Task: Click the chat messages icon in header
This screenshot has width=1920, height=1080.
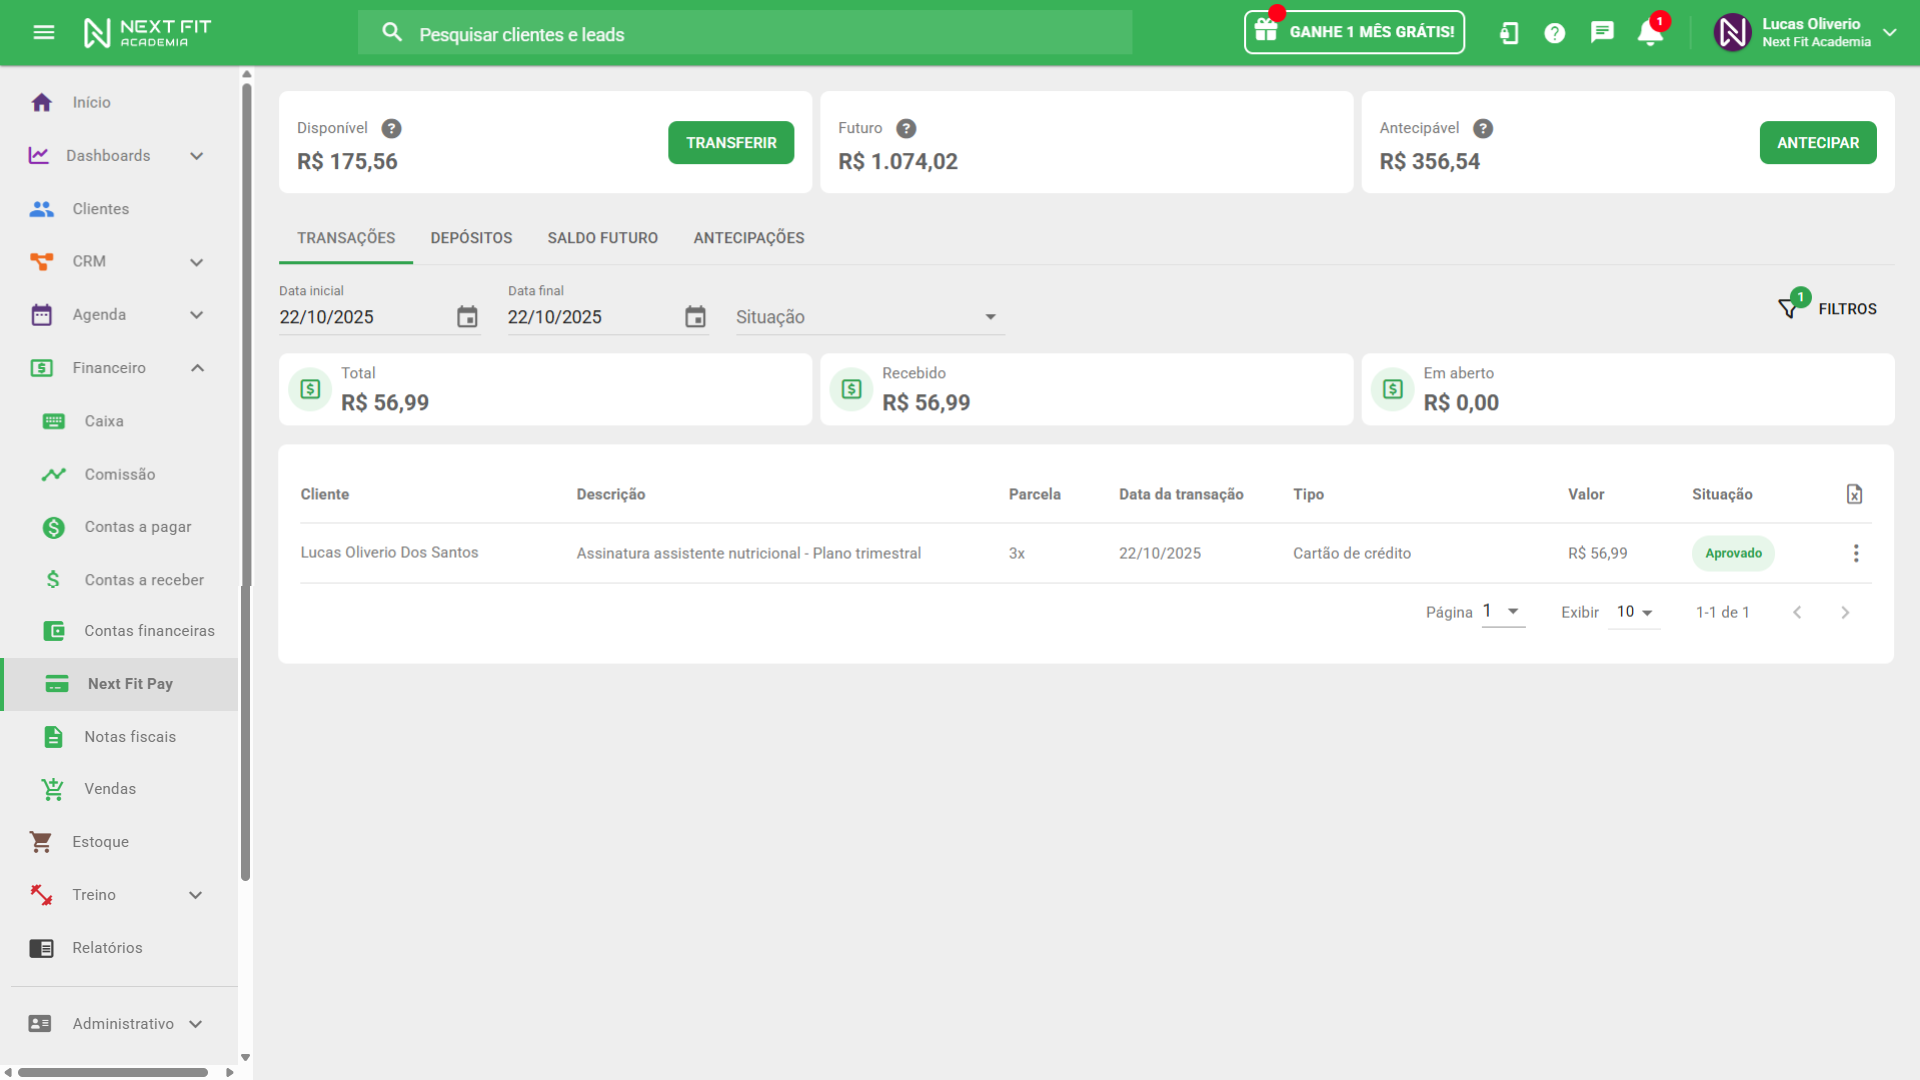Action: tap(1602, 33)
